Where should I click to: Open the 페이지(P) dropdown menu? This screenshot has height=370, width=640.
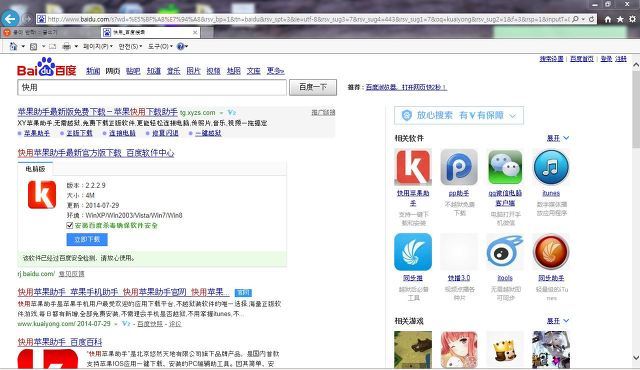(x=98, y=47)
